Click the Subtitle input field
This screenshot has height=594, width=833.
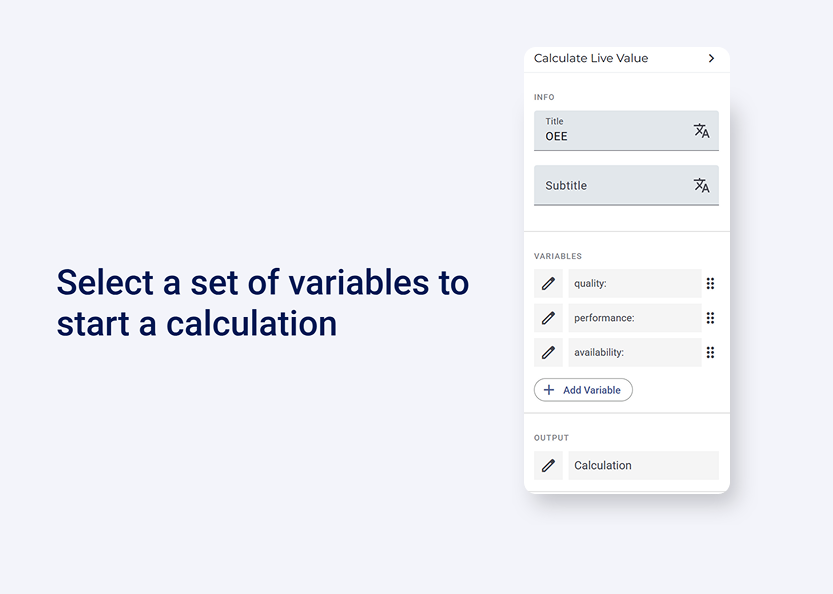tap(610, 186)
